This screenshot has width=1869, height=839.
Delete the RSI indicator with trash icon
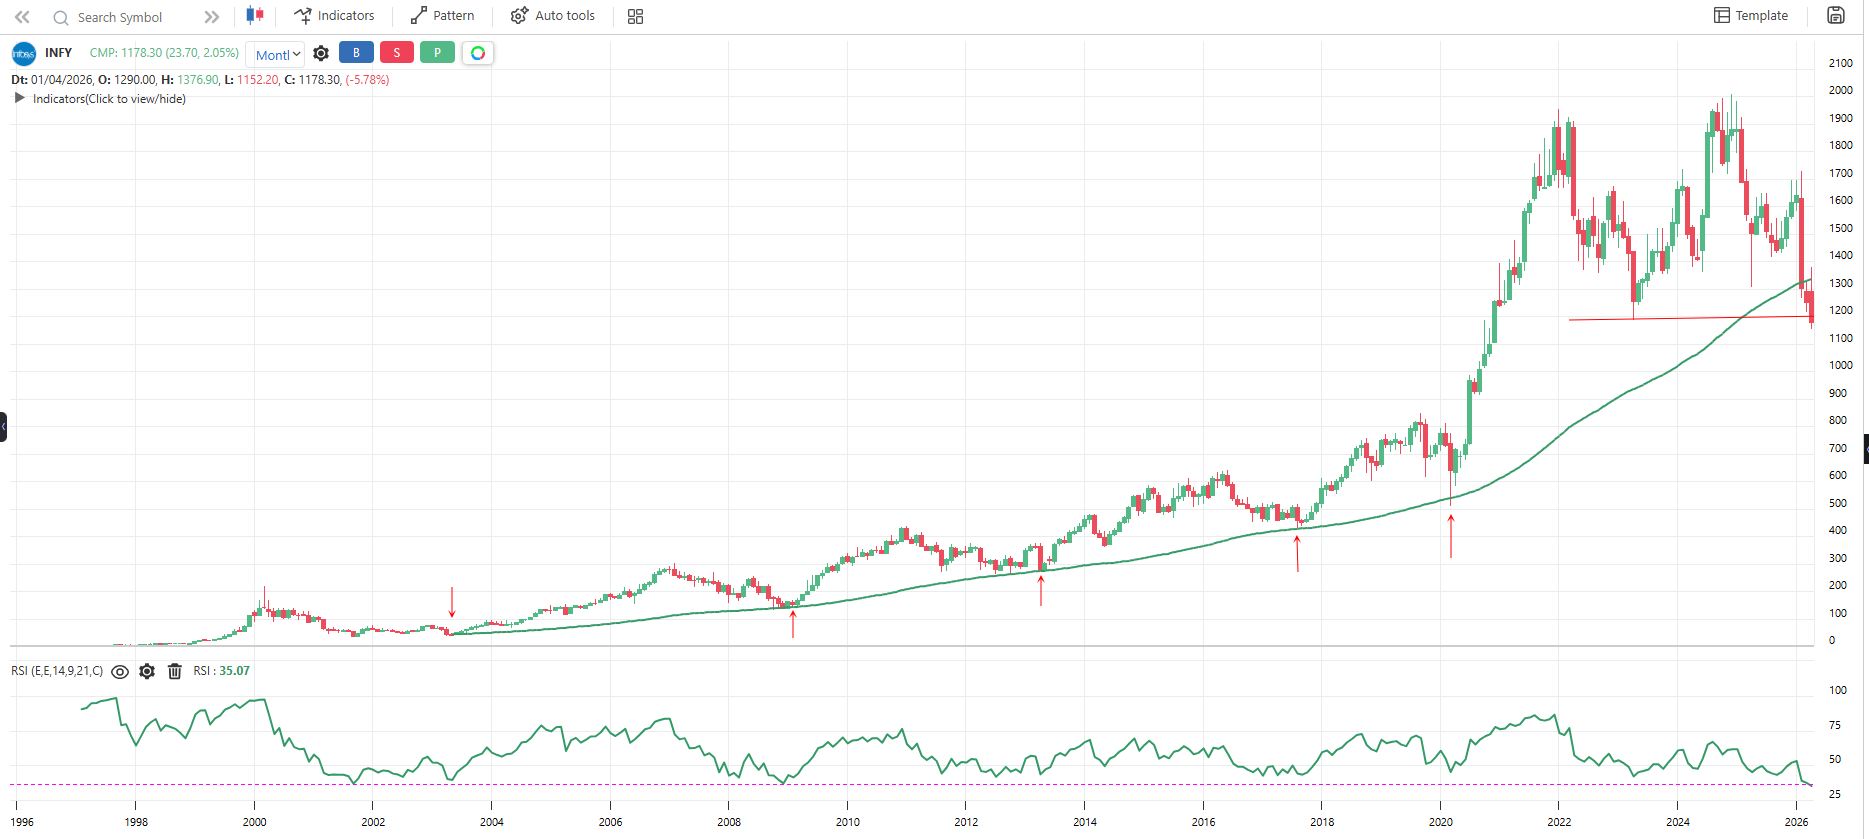click(x=175, y=672)
